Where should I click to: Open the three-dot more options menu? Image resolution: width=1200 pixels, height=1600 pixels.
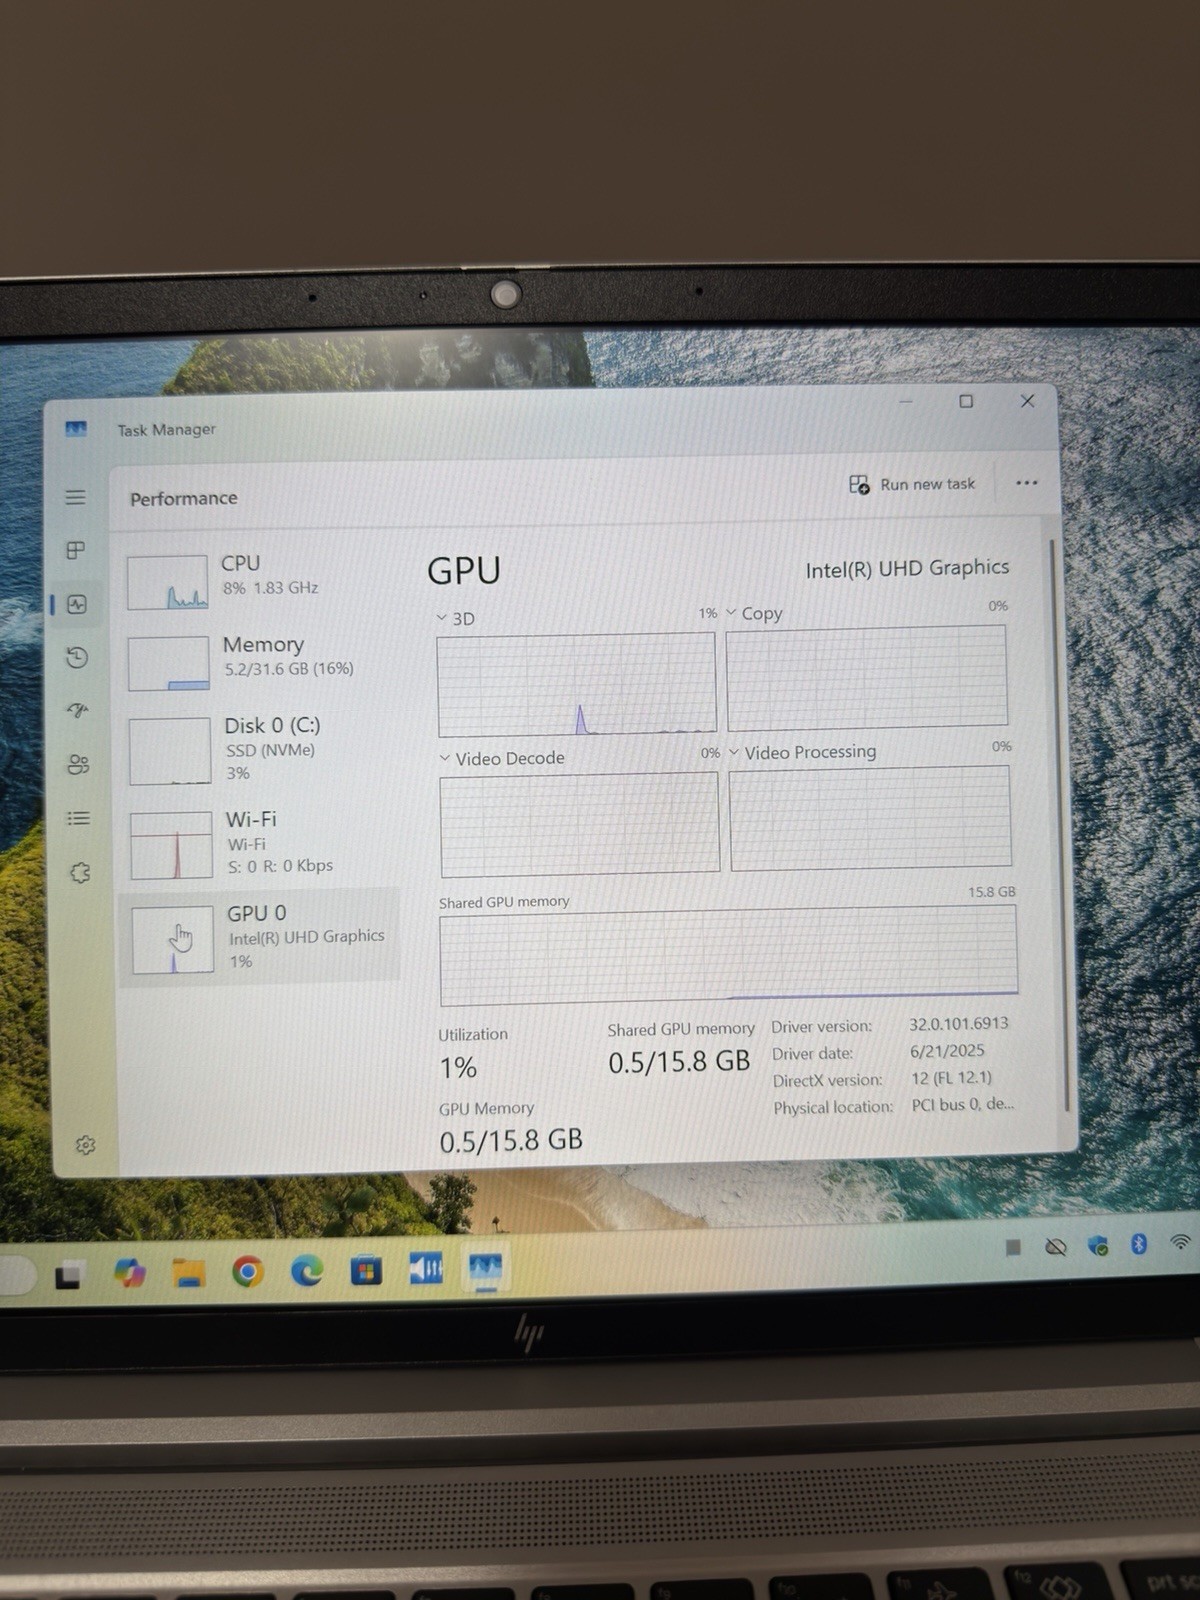(x=1027, y=483)
